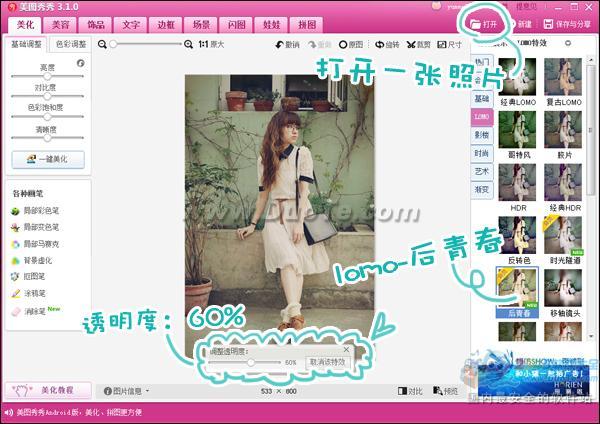Click the 撤销 undo button
Viewport: 600px width, 424px height.
[287, 45]
